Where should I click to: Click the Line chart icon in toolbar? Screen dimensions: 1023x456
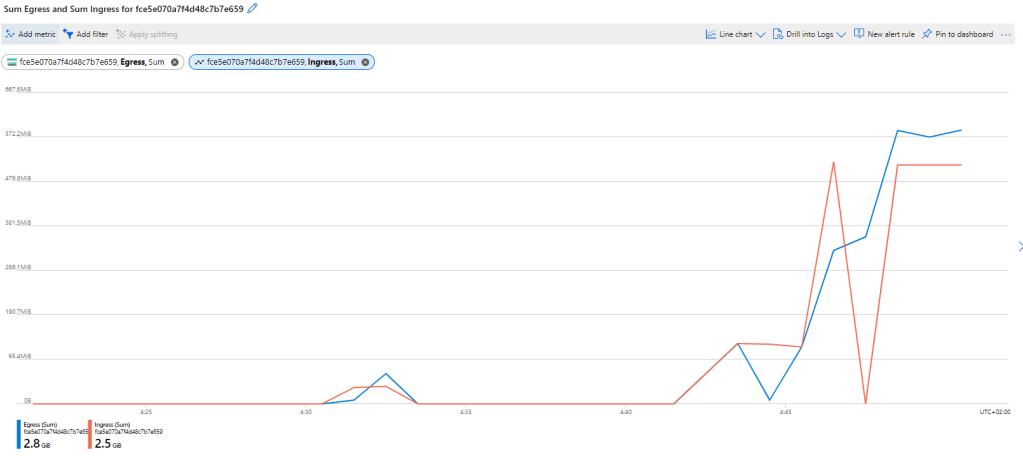(x=710, y=34)
